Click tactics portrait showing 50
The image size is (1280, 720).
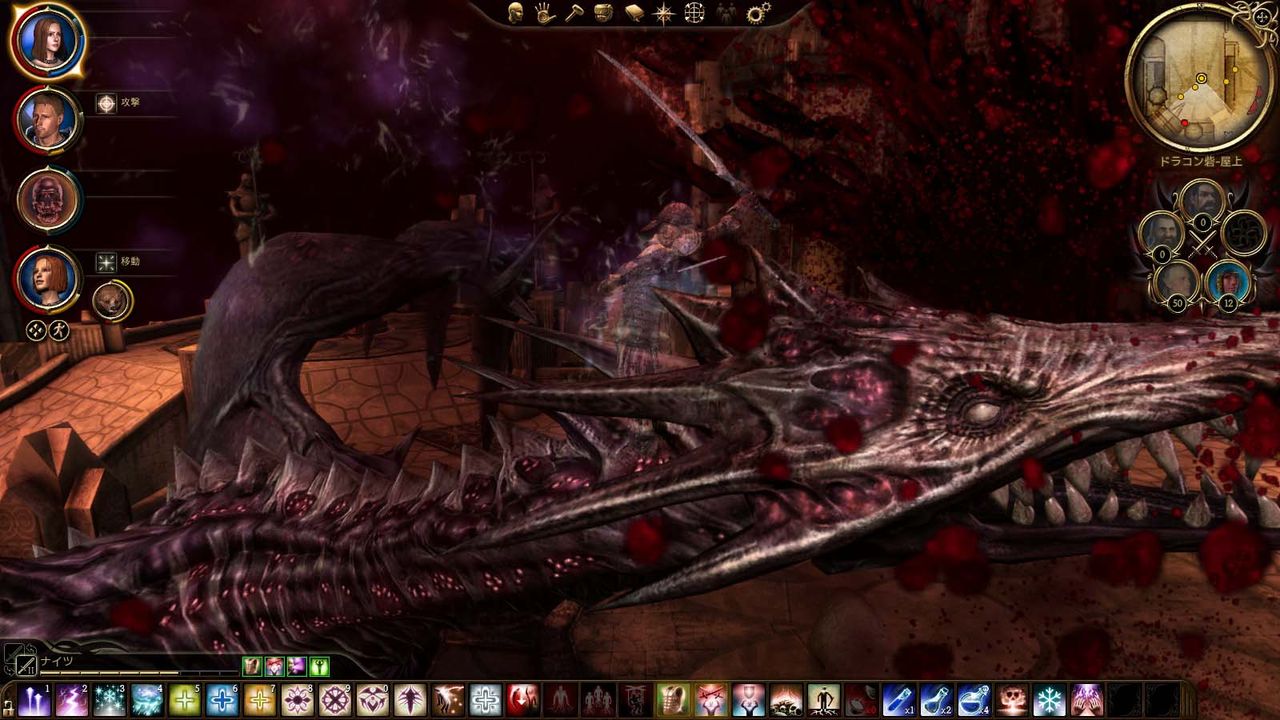coord(1177,282)
